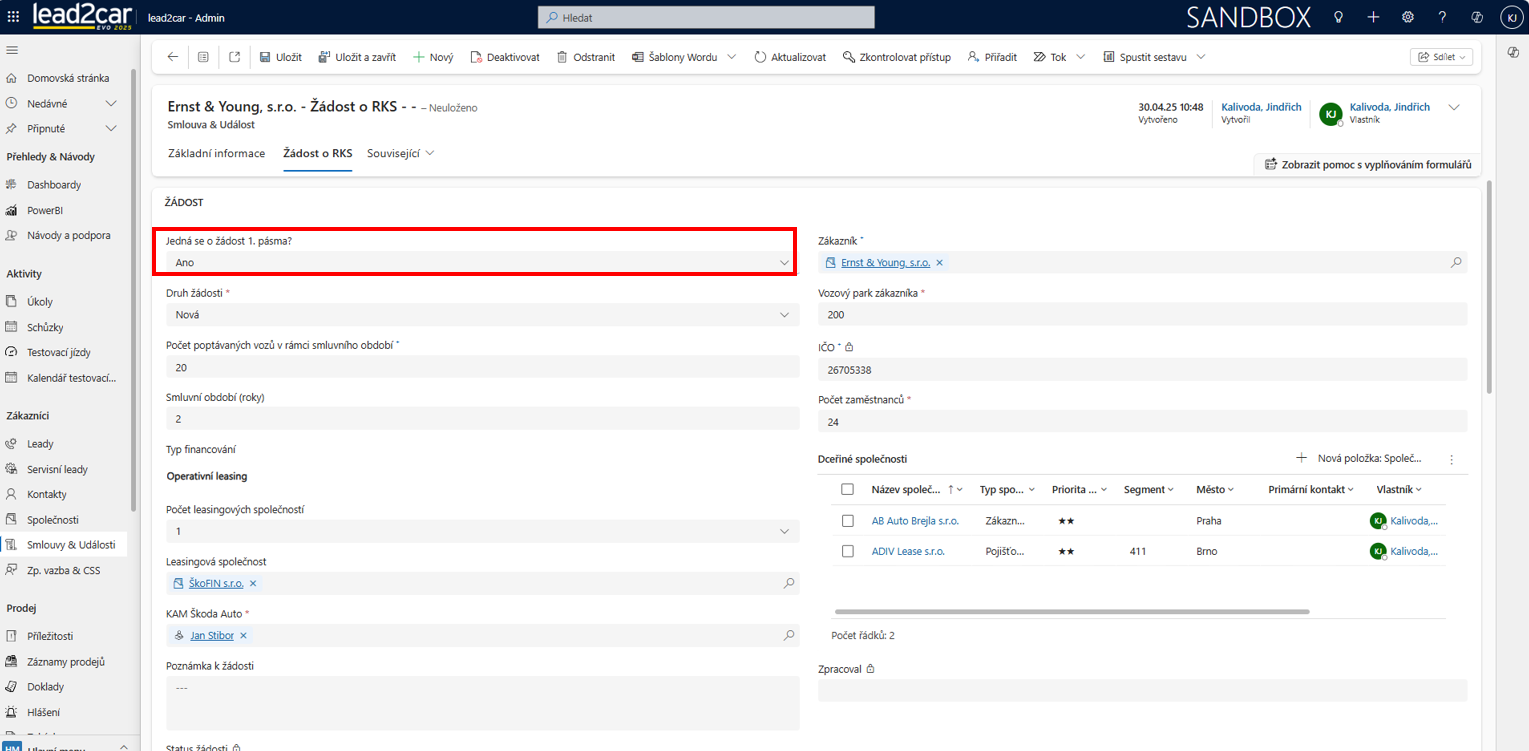Expand the Počet leasingových společností dropdown

point(482,532)
